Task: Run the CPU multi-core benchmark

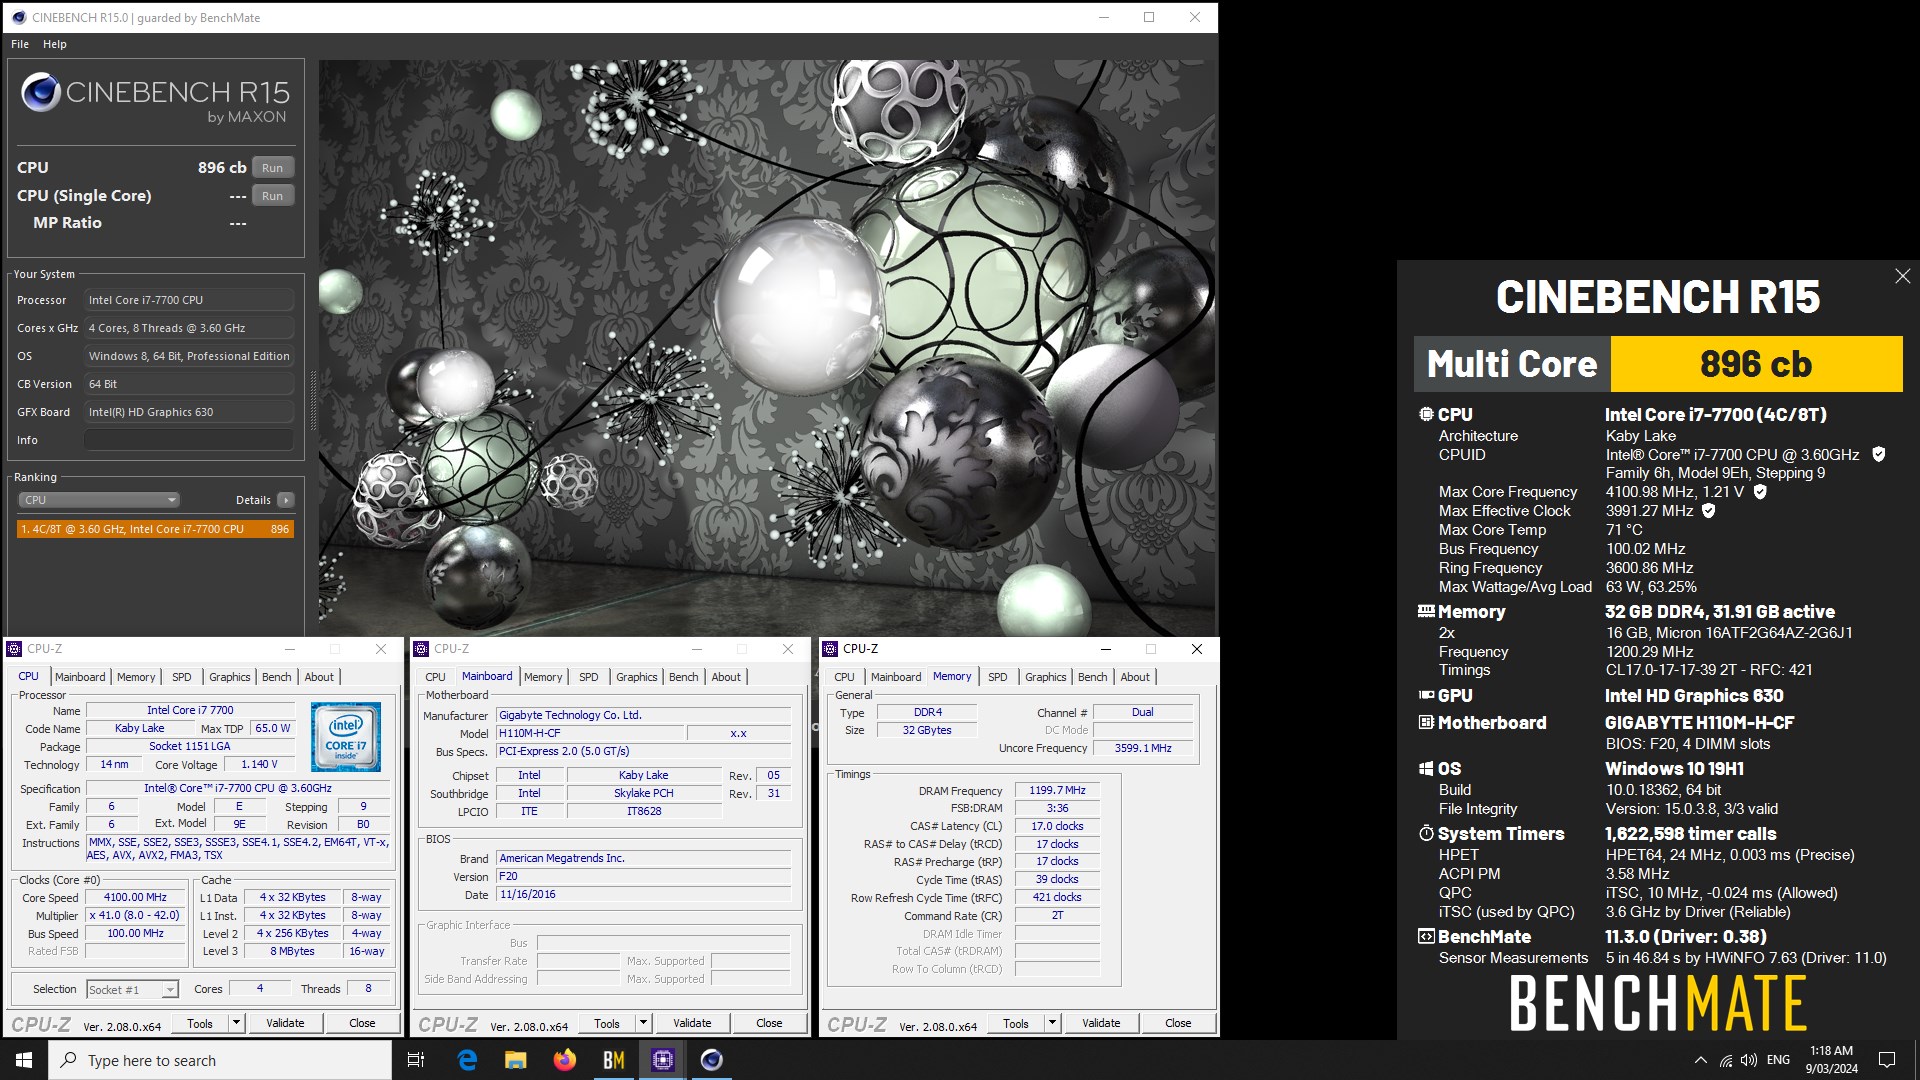Action: pos(273,168)
